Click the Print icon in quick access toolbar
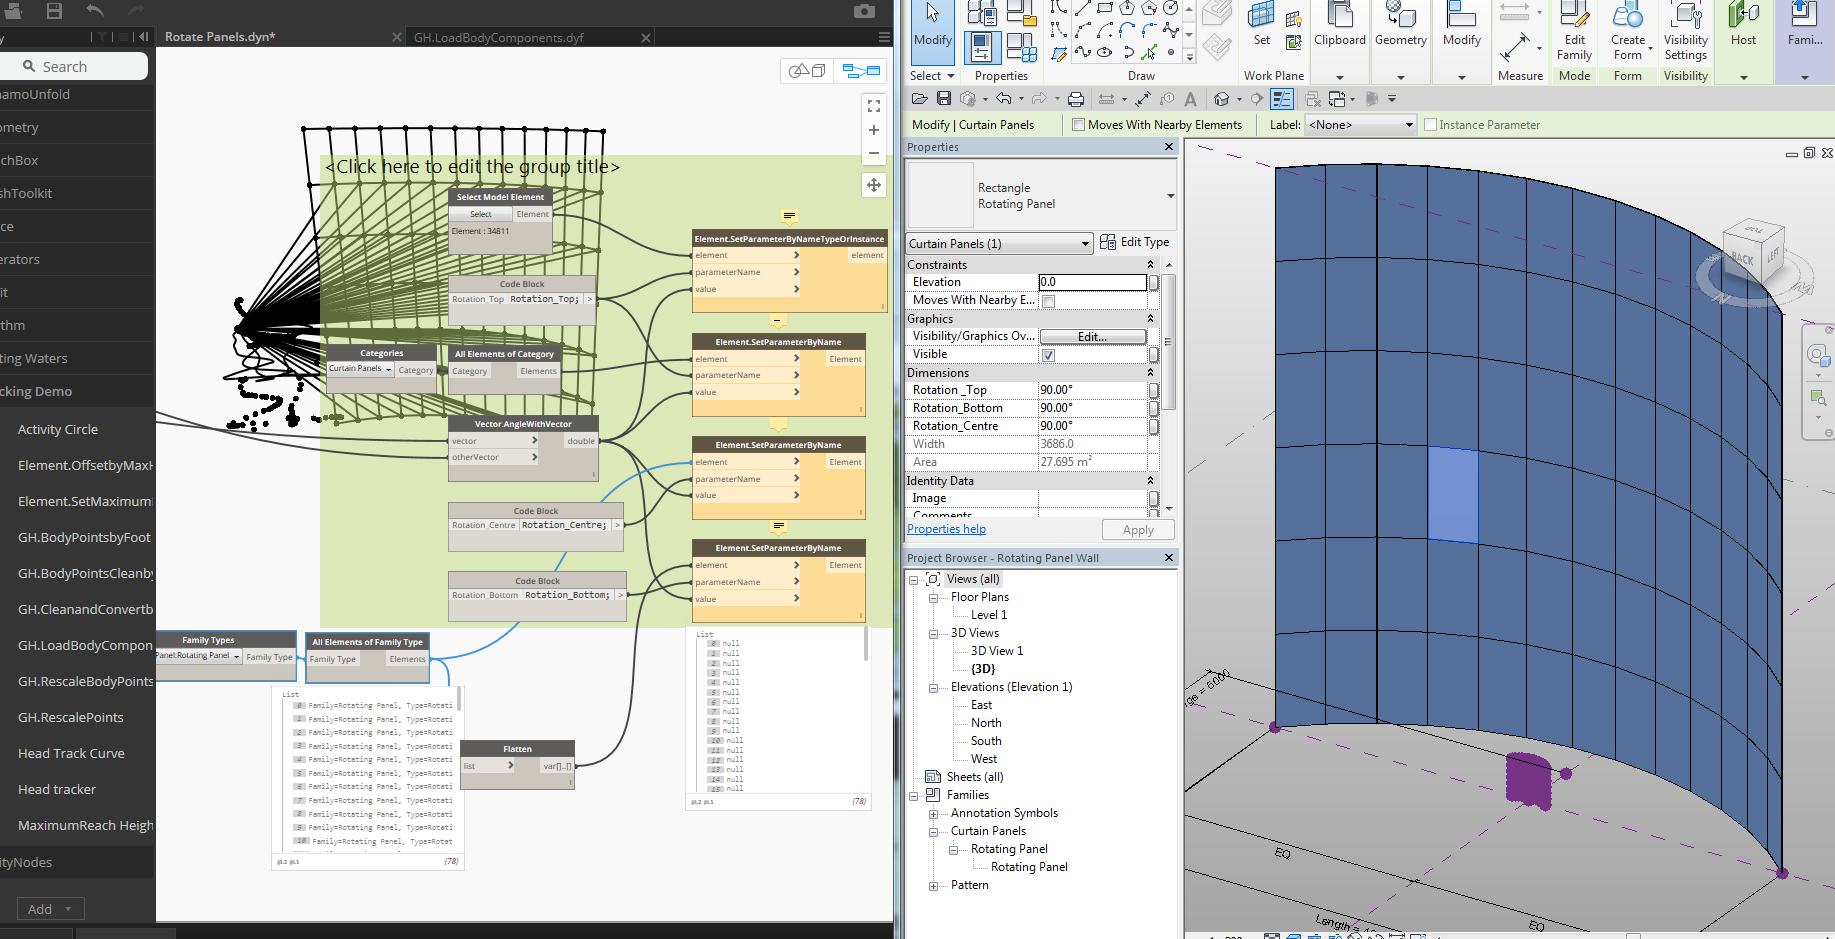 1076,99
